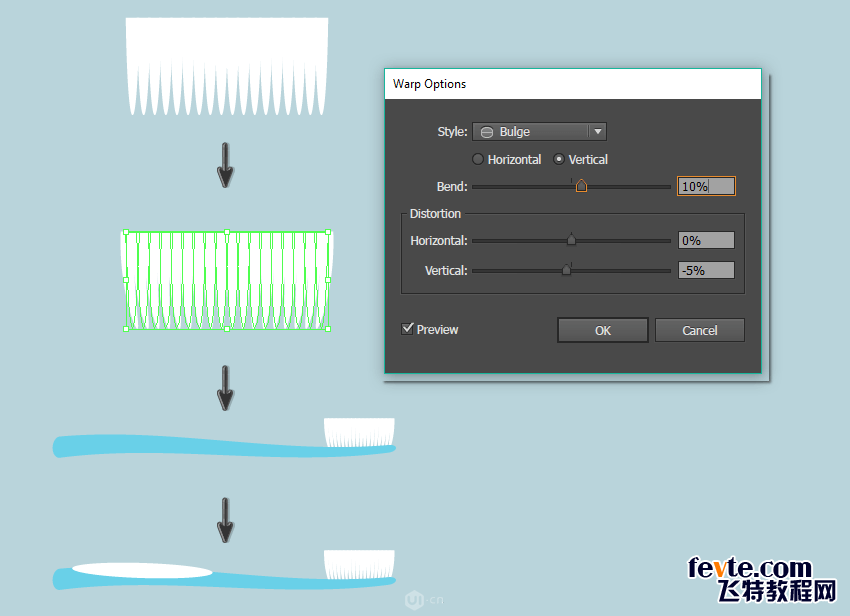Click the Distortion Horizontal 0% field
The height and width of the screenshot is (616, 850).
(706, 240)
